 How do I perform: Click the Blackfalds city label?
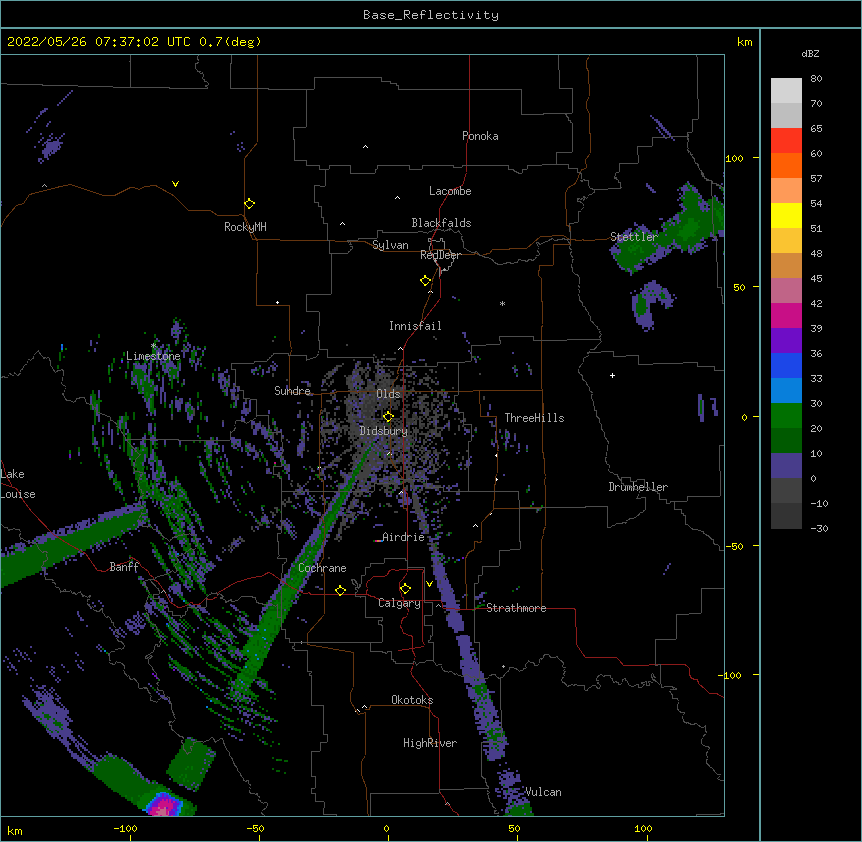pos(441,223)
